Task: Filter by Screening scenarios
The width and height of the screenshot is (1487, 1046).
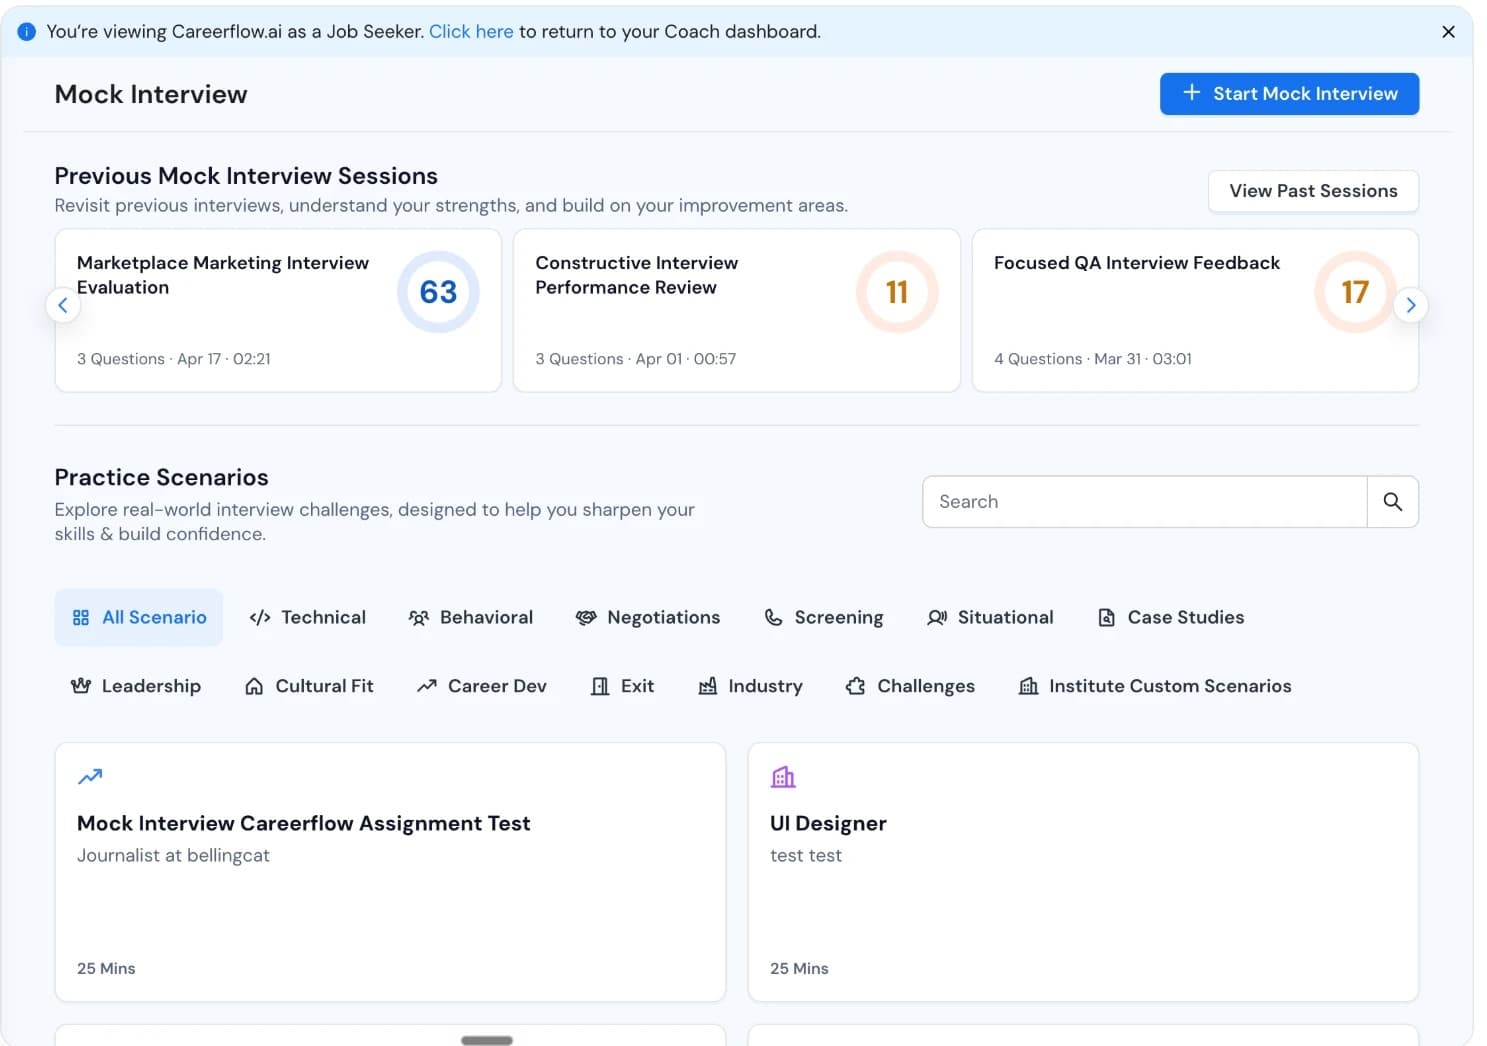Action: coord(824,617)
